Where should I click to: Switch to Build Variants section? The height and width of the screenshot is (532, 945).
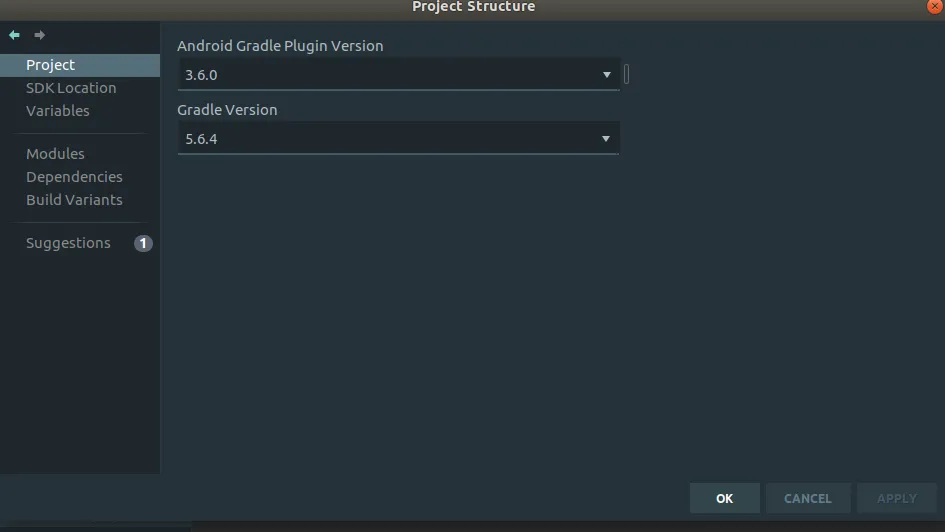coord(74,200)
